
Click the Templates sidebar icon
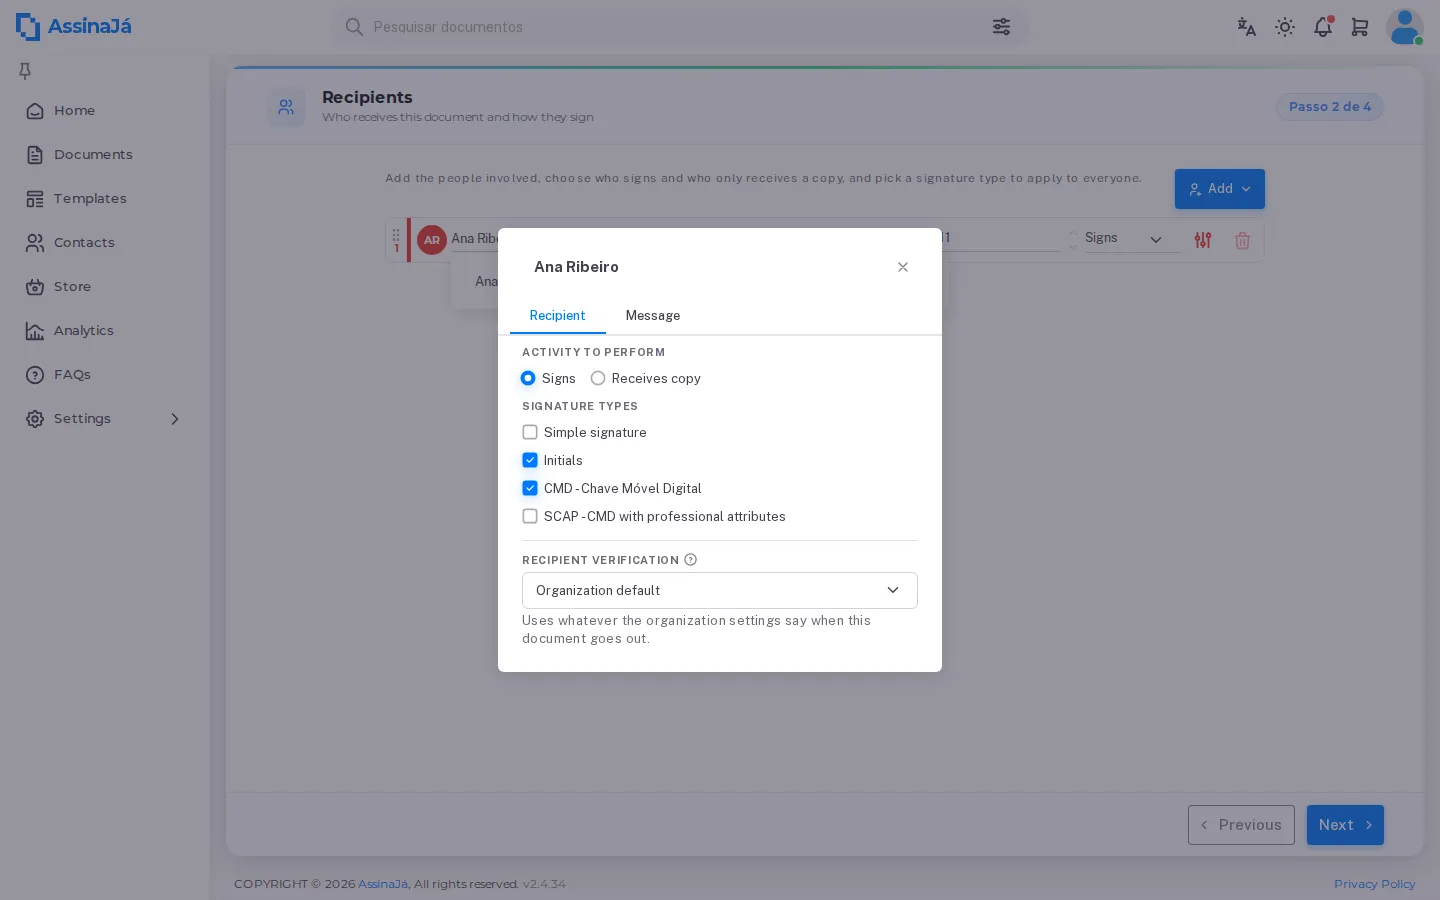coord(35,199)
